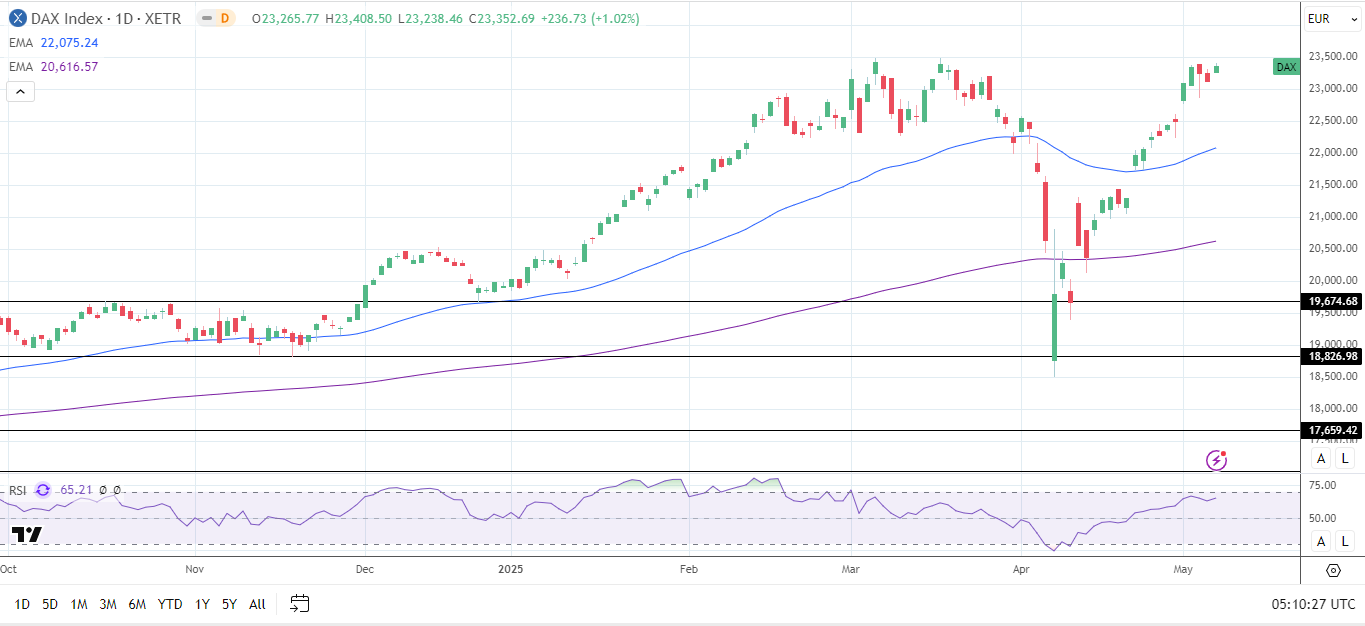Click the RSI value 65.21

77,490
